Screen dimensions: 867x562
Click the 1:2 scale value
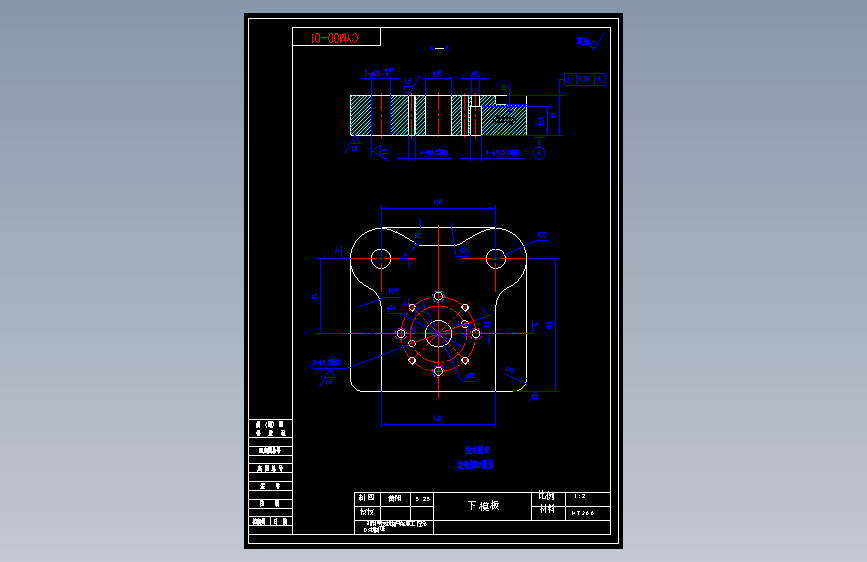point(580,496)
